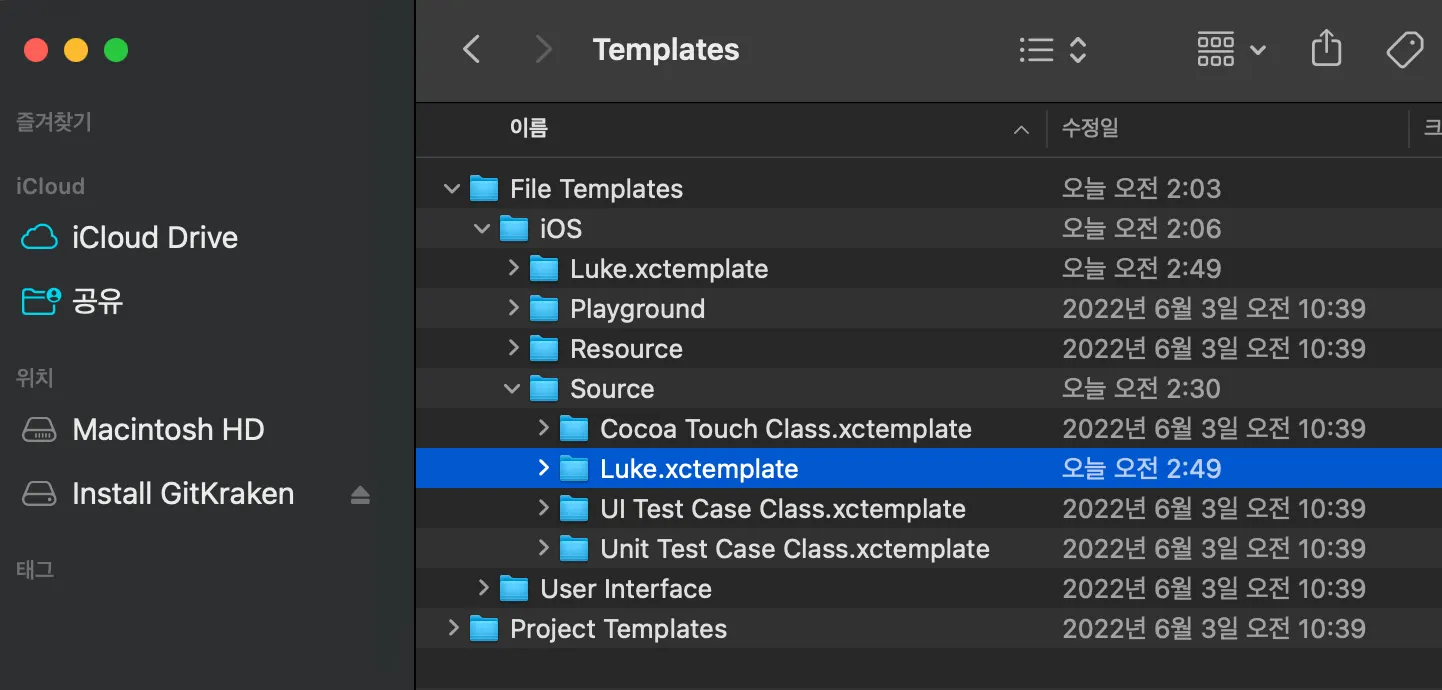1442x690 pixels.
Task: Click the forward navigation arrow
Action: click(x=543, y=50)
